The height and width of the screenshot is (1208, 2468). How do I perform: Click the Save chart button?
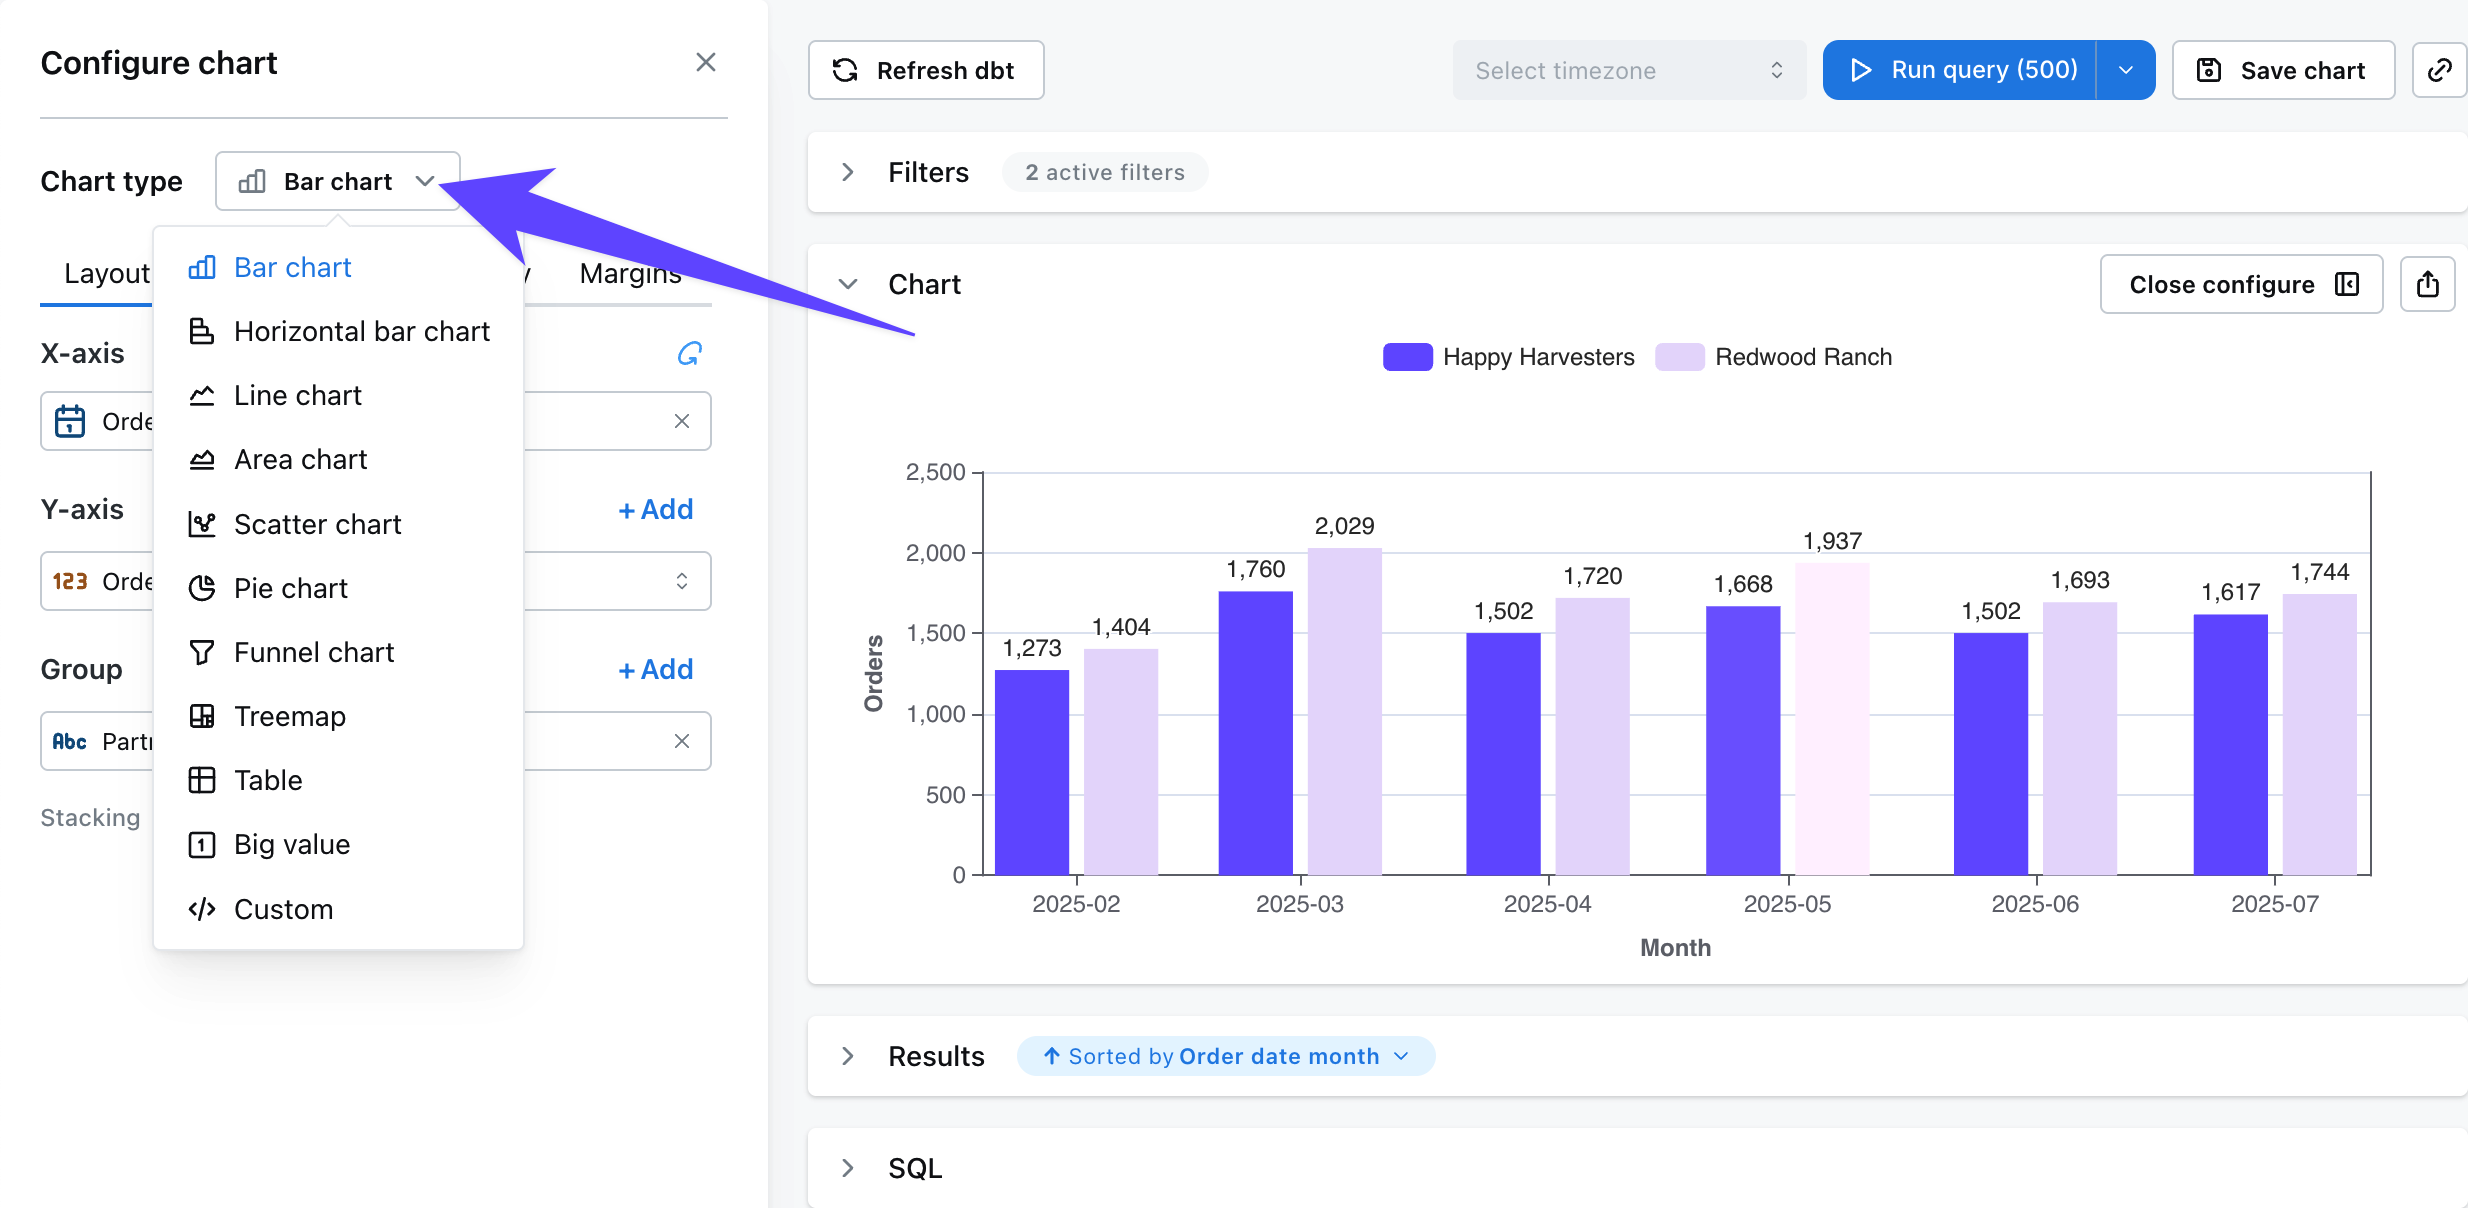tap(2283, 70)
